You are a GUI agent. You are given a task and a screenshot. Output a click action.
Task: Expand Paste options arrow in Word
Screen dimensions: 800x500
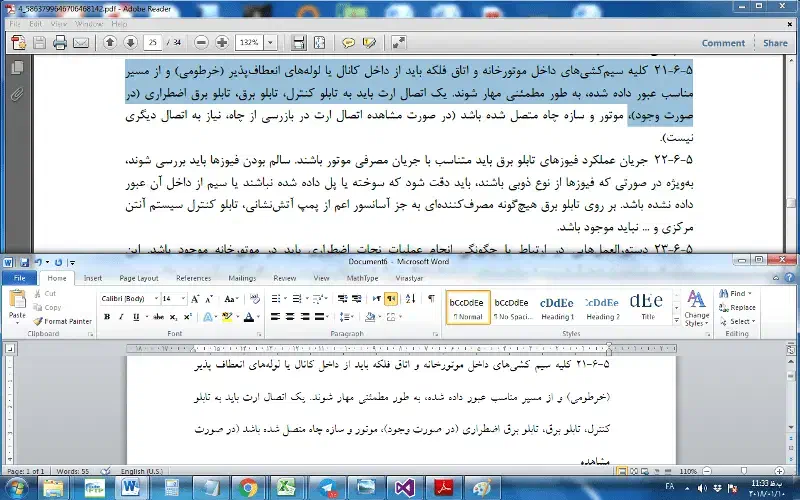[17, 323]
